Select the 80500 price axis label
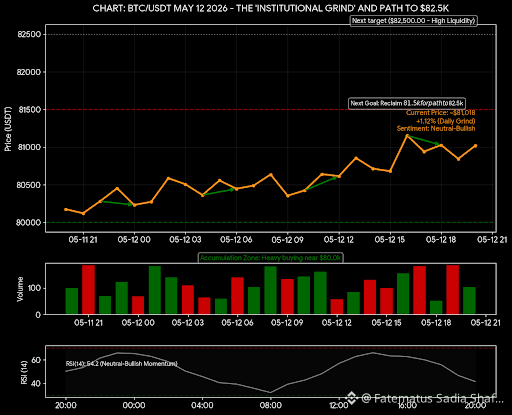This screenshot has height=415, width=512. 29,185
